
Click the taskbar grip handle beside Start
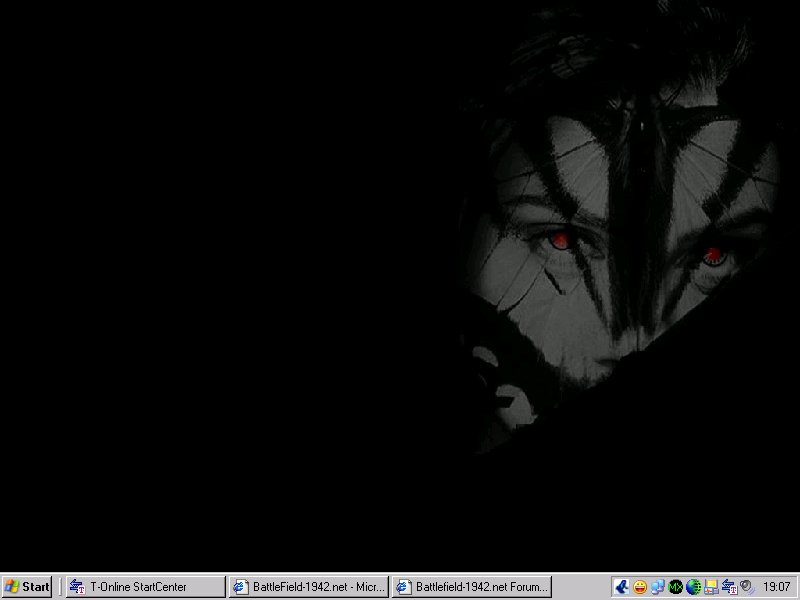pyautogui.click(x=60, y=587)
